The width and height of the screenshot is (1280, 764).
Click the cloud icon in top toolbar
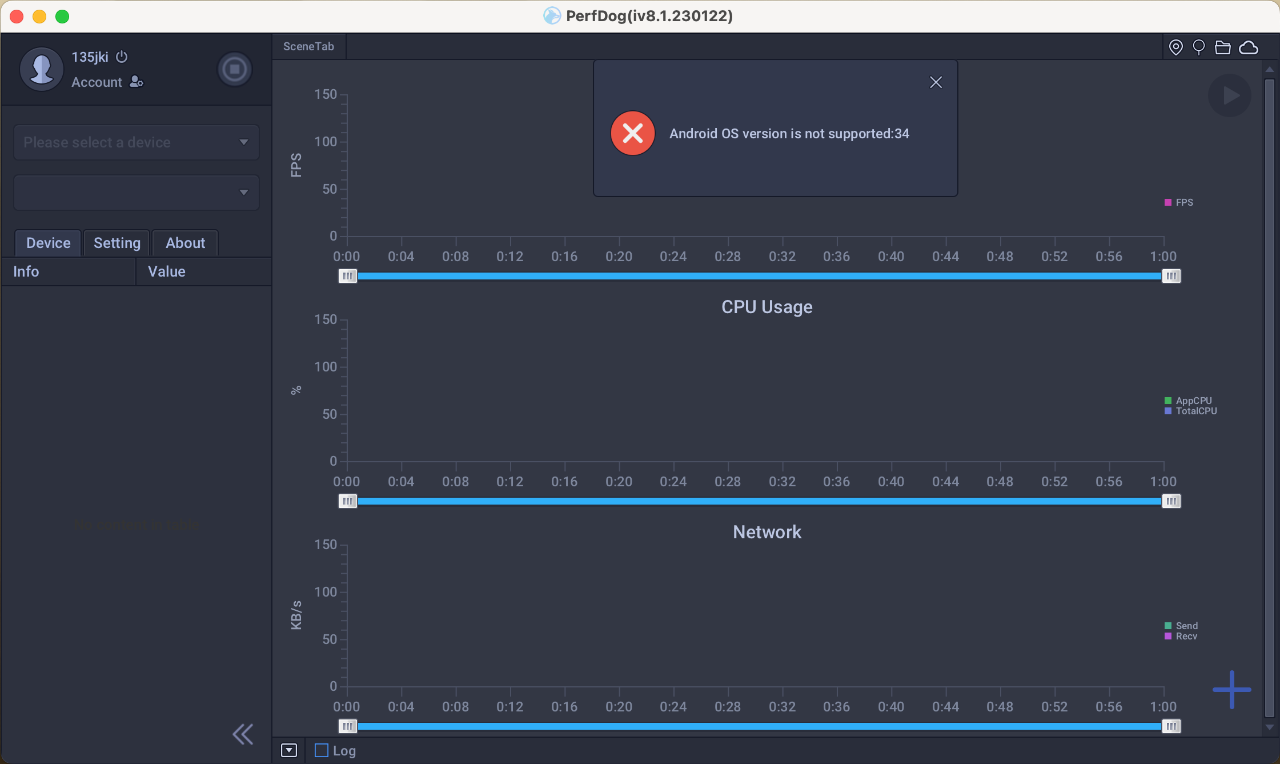(1249, 47)
